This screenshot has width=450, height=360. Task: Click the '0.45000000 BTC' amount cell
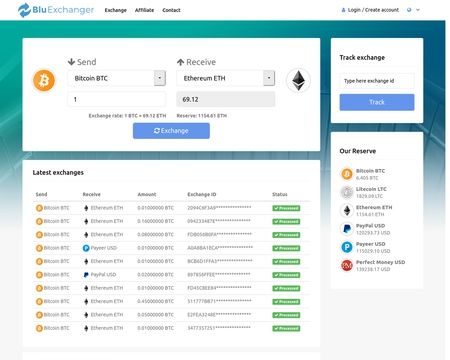click(x=156, y=301)
